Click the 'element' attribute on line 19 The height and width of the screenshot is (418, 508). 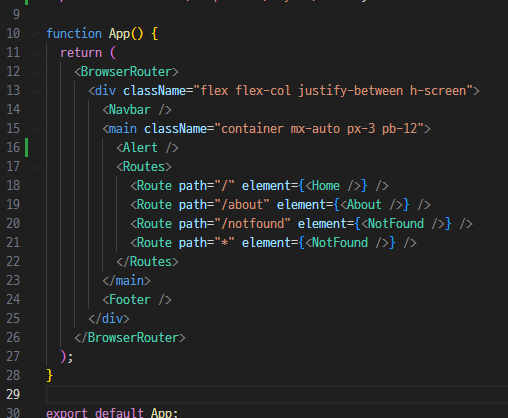[301, 205]
